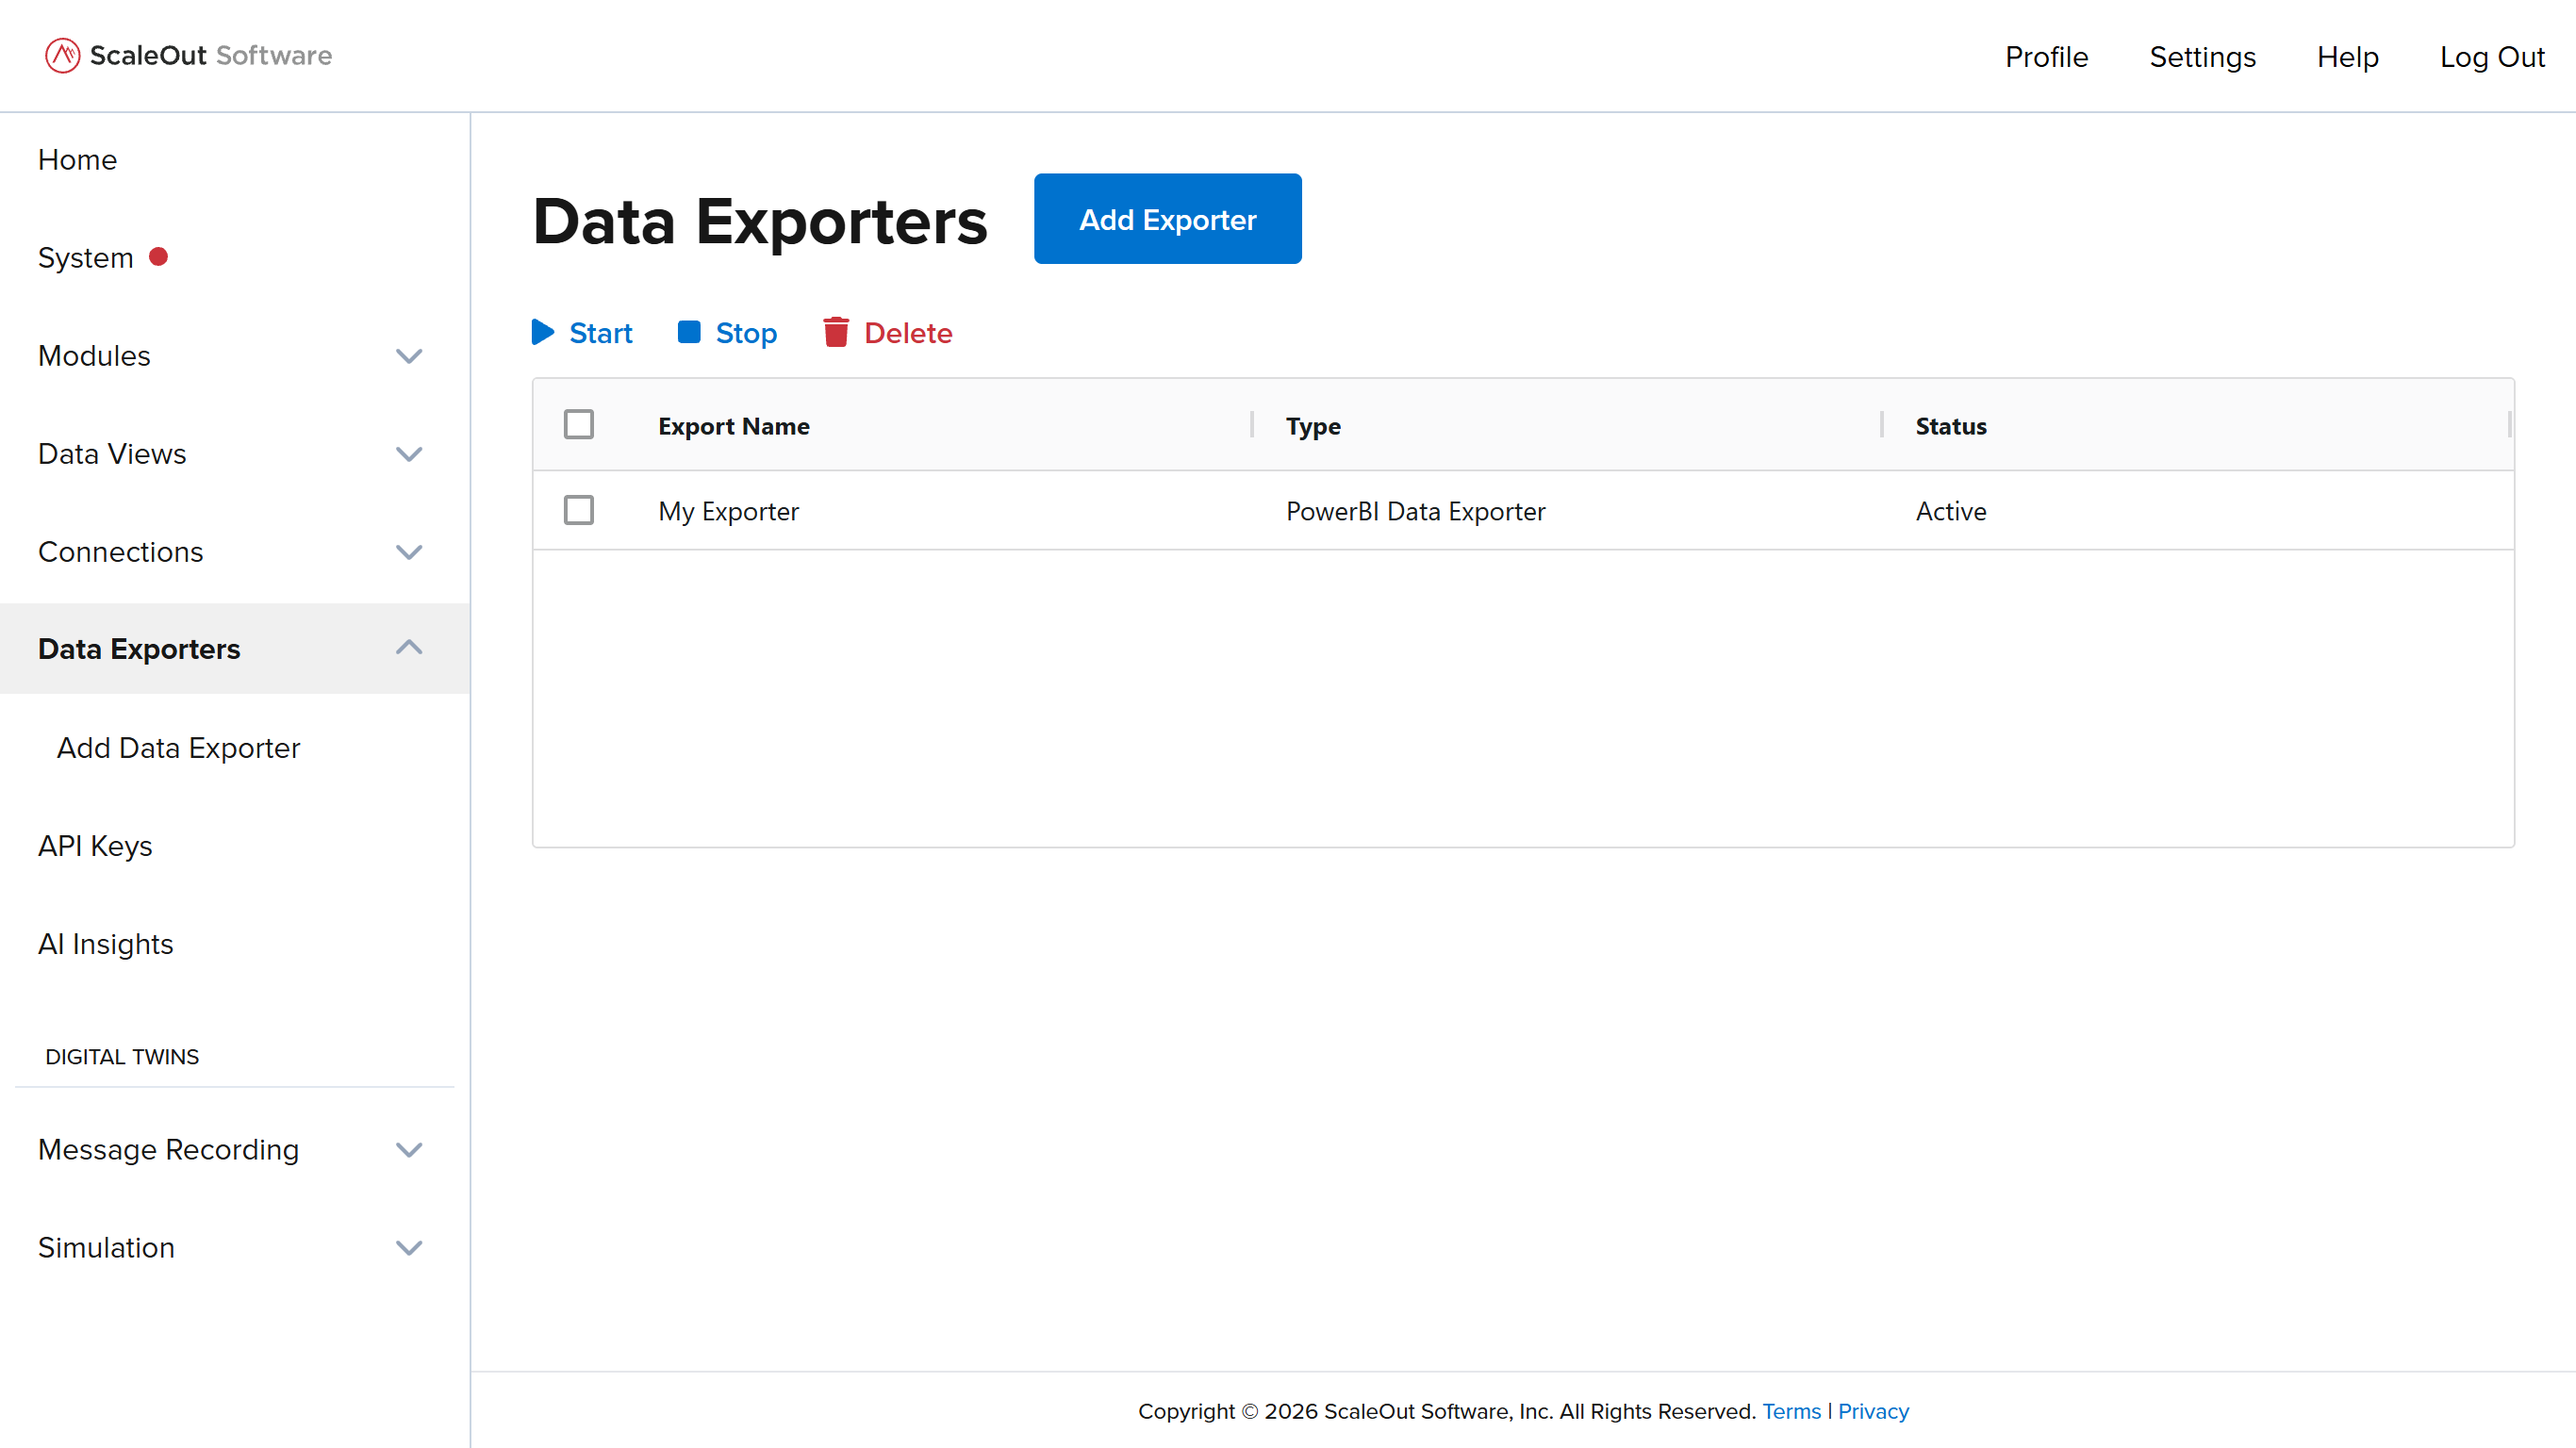
Task: Click the PowerBI Data Exporter type cell
Action: [1415, 511]
